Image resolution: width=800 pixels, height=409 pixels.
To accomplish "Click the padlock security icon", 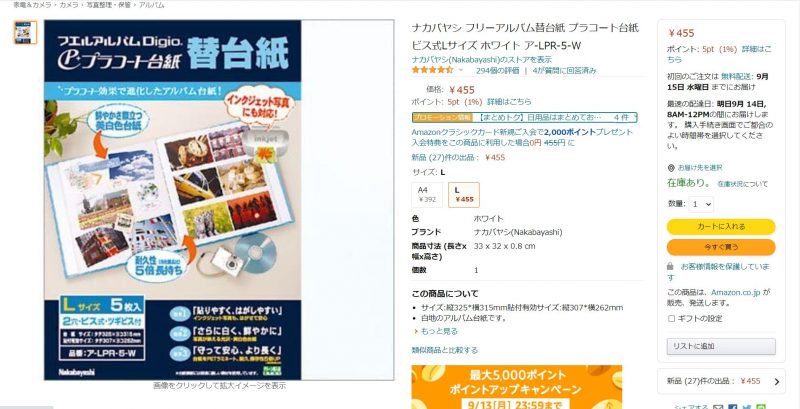I will [670, 267].
